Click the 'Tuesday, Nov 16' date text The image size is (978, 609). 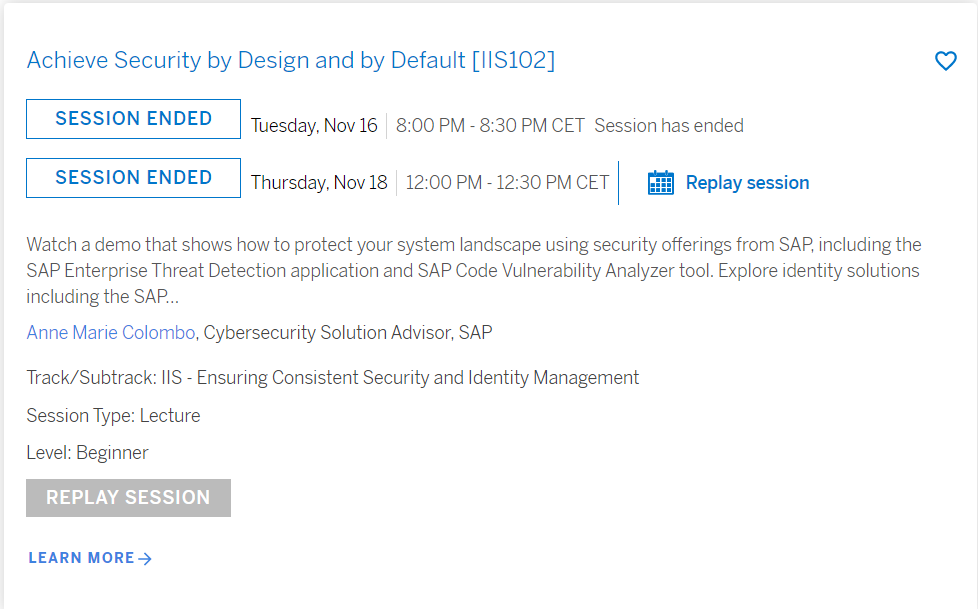tap(314, 125)
